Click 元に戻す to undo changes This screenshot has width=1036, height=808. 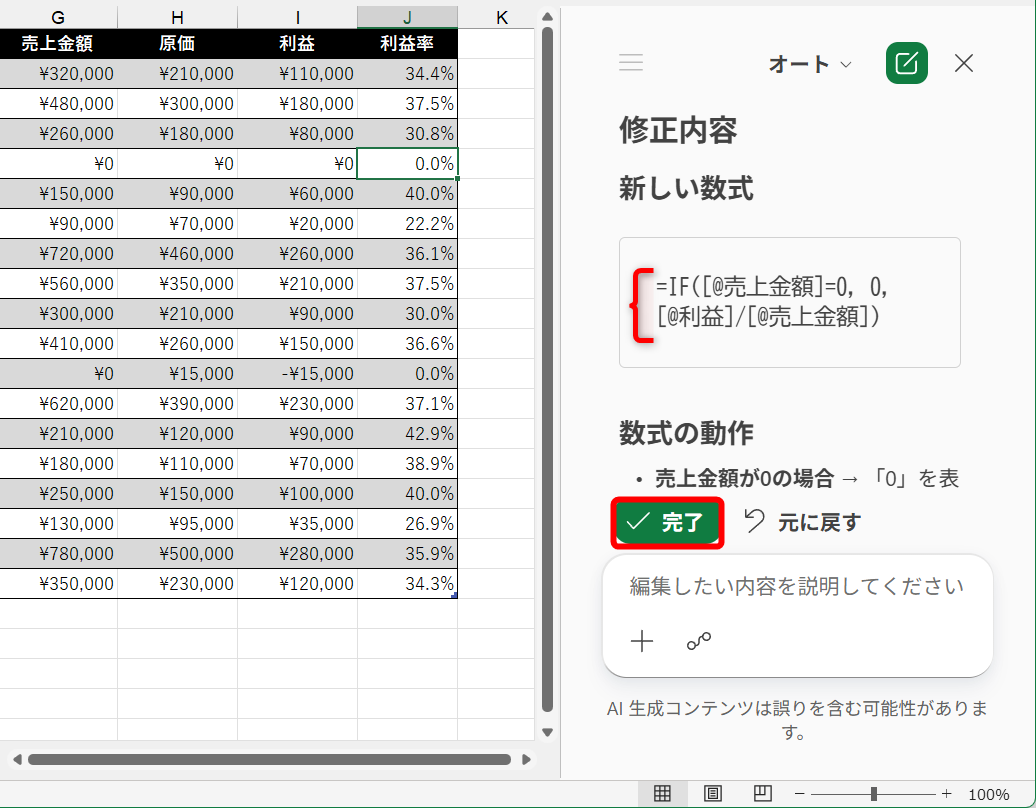pos(803,523)
